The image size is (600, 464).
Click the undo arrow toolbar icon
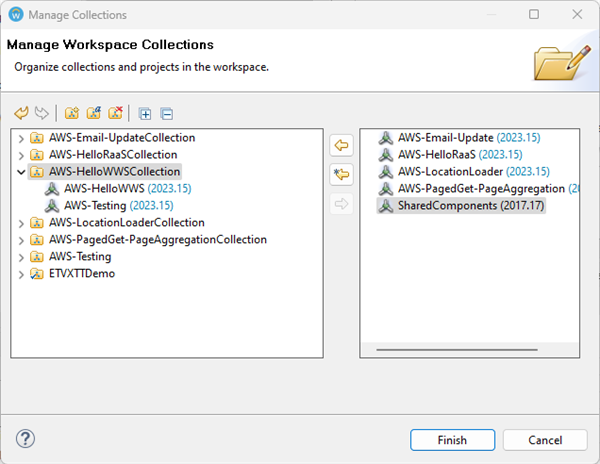[21, 113]
